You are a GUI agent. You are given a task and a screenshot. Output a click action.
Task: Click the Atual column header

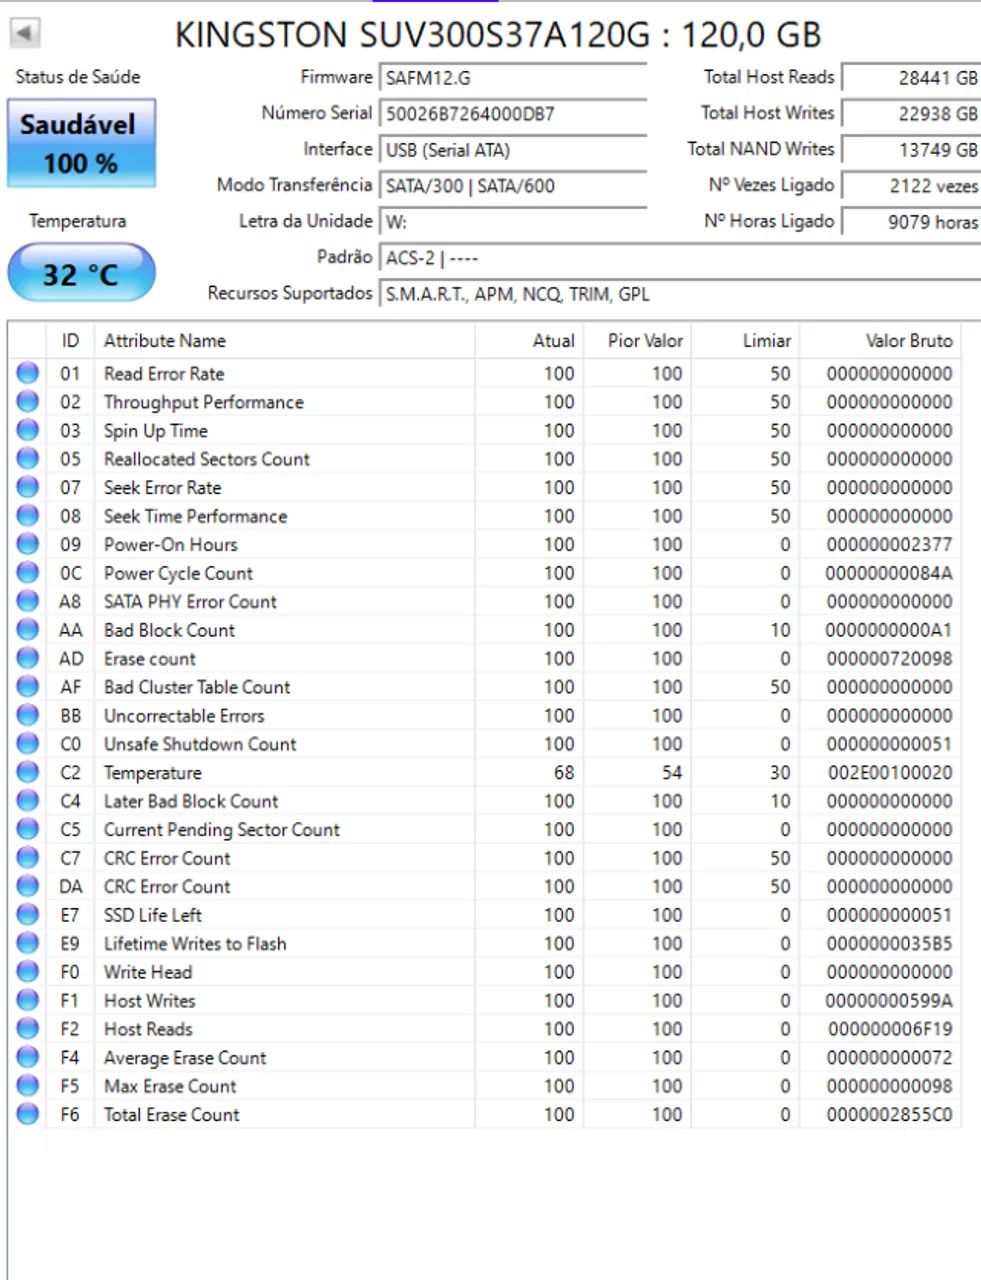(x=529, y=341)
